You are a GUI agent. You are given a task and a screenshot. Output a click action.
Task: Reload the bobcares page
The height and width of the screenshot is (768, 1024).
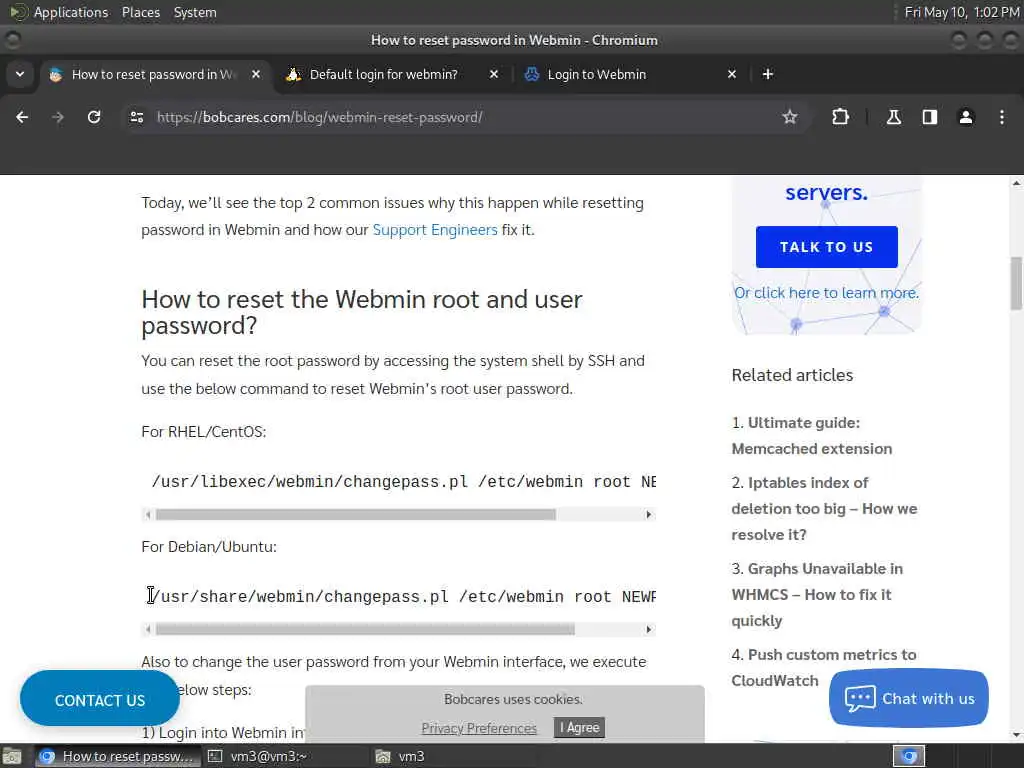94,117
